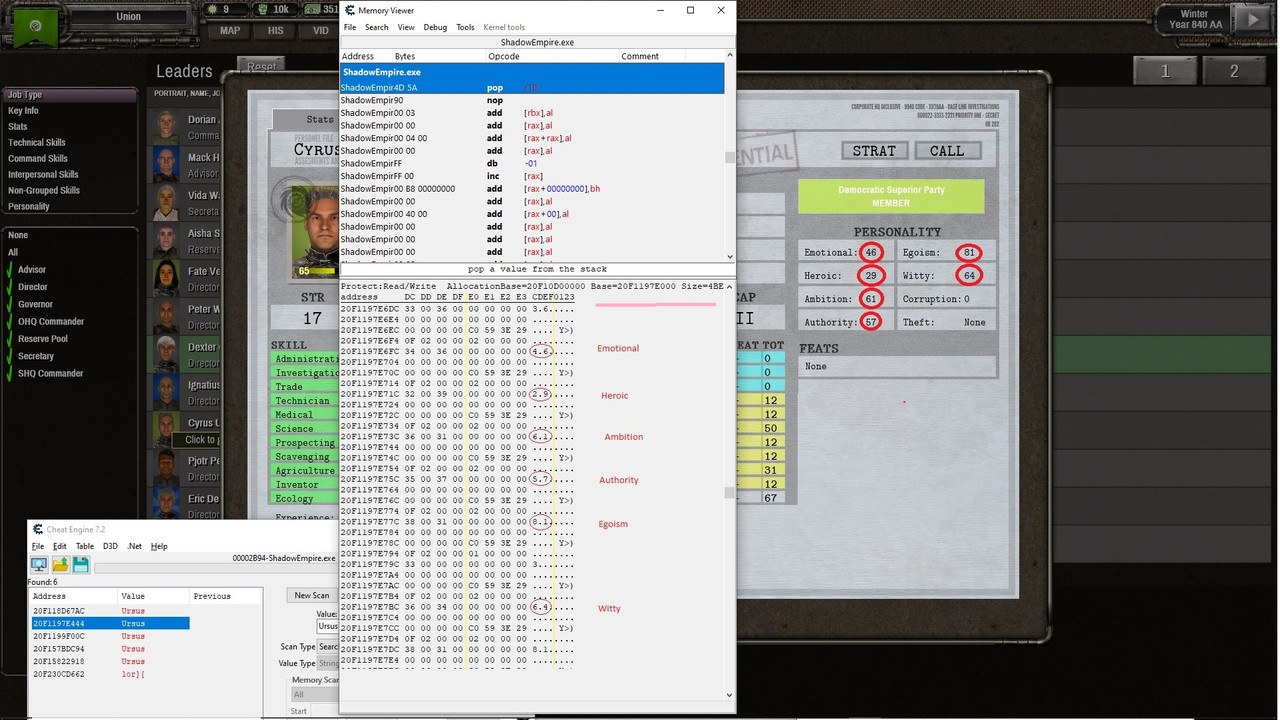1280x720 pixels.
Task: Open the Memory Scan region All dropdown
Action: (x=313, y=694)
